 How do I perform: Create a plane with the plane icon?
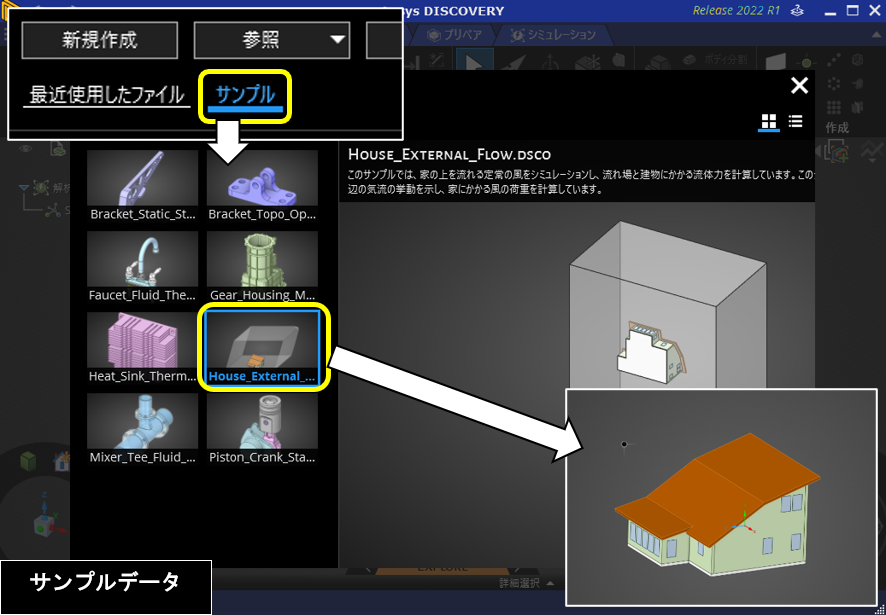tap(775, 62)
